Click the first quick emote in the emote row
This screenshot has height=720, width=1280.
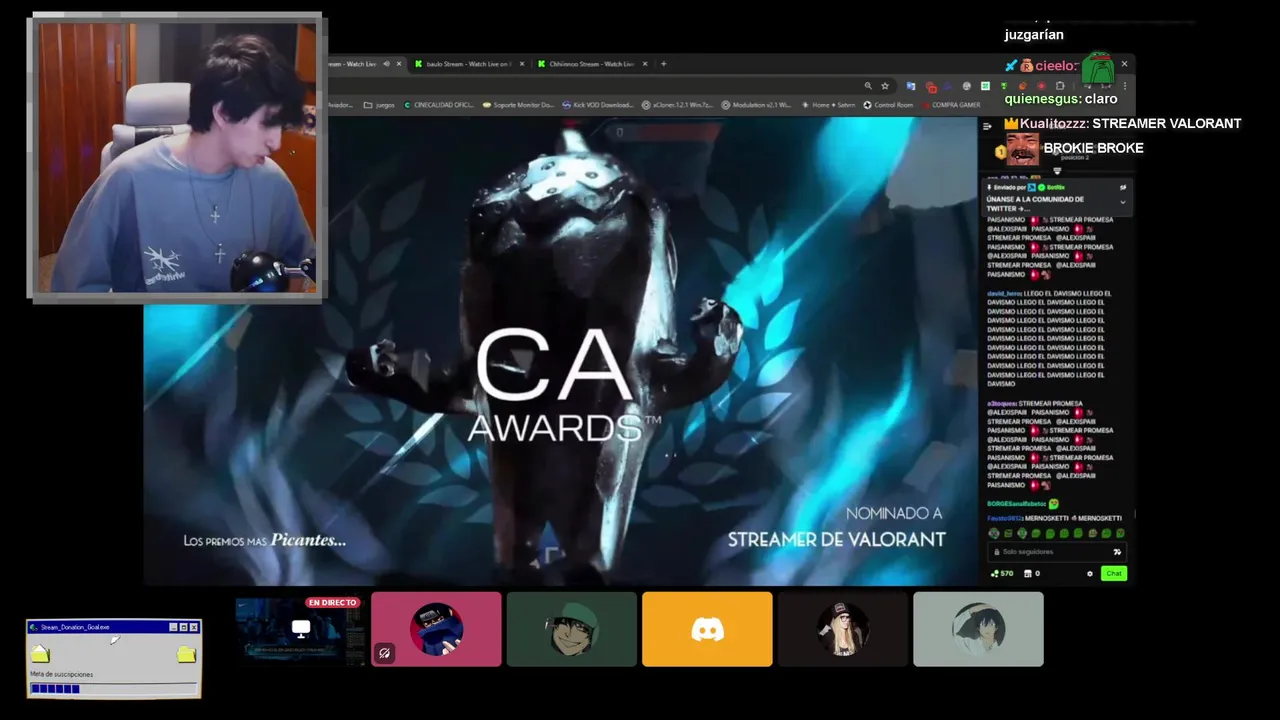click(993, 534)
